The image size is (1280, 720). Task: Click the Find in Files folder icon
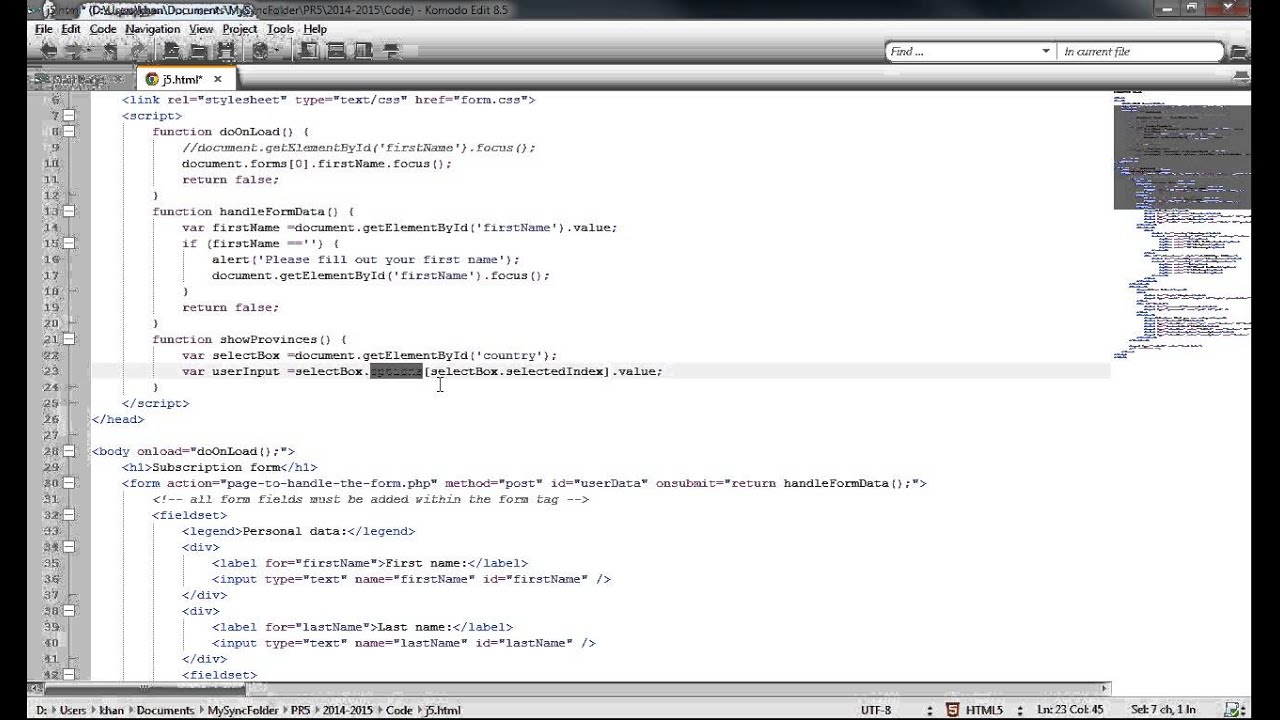coord(1239,51)
